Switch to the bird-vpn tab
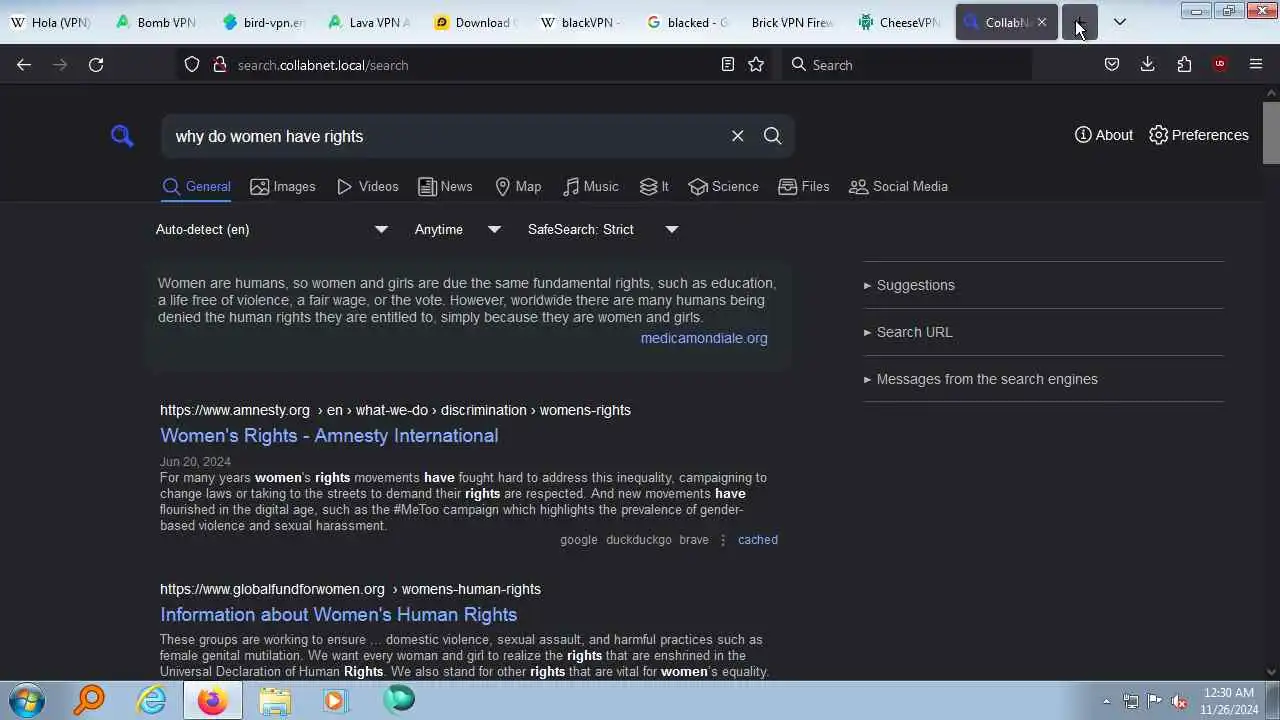 [263, 22]
